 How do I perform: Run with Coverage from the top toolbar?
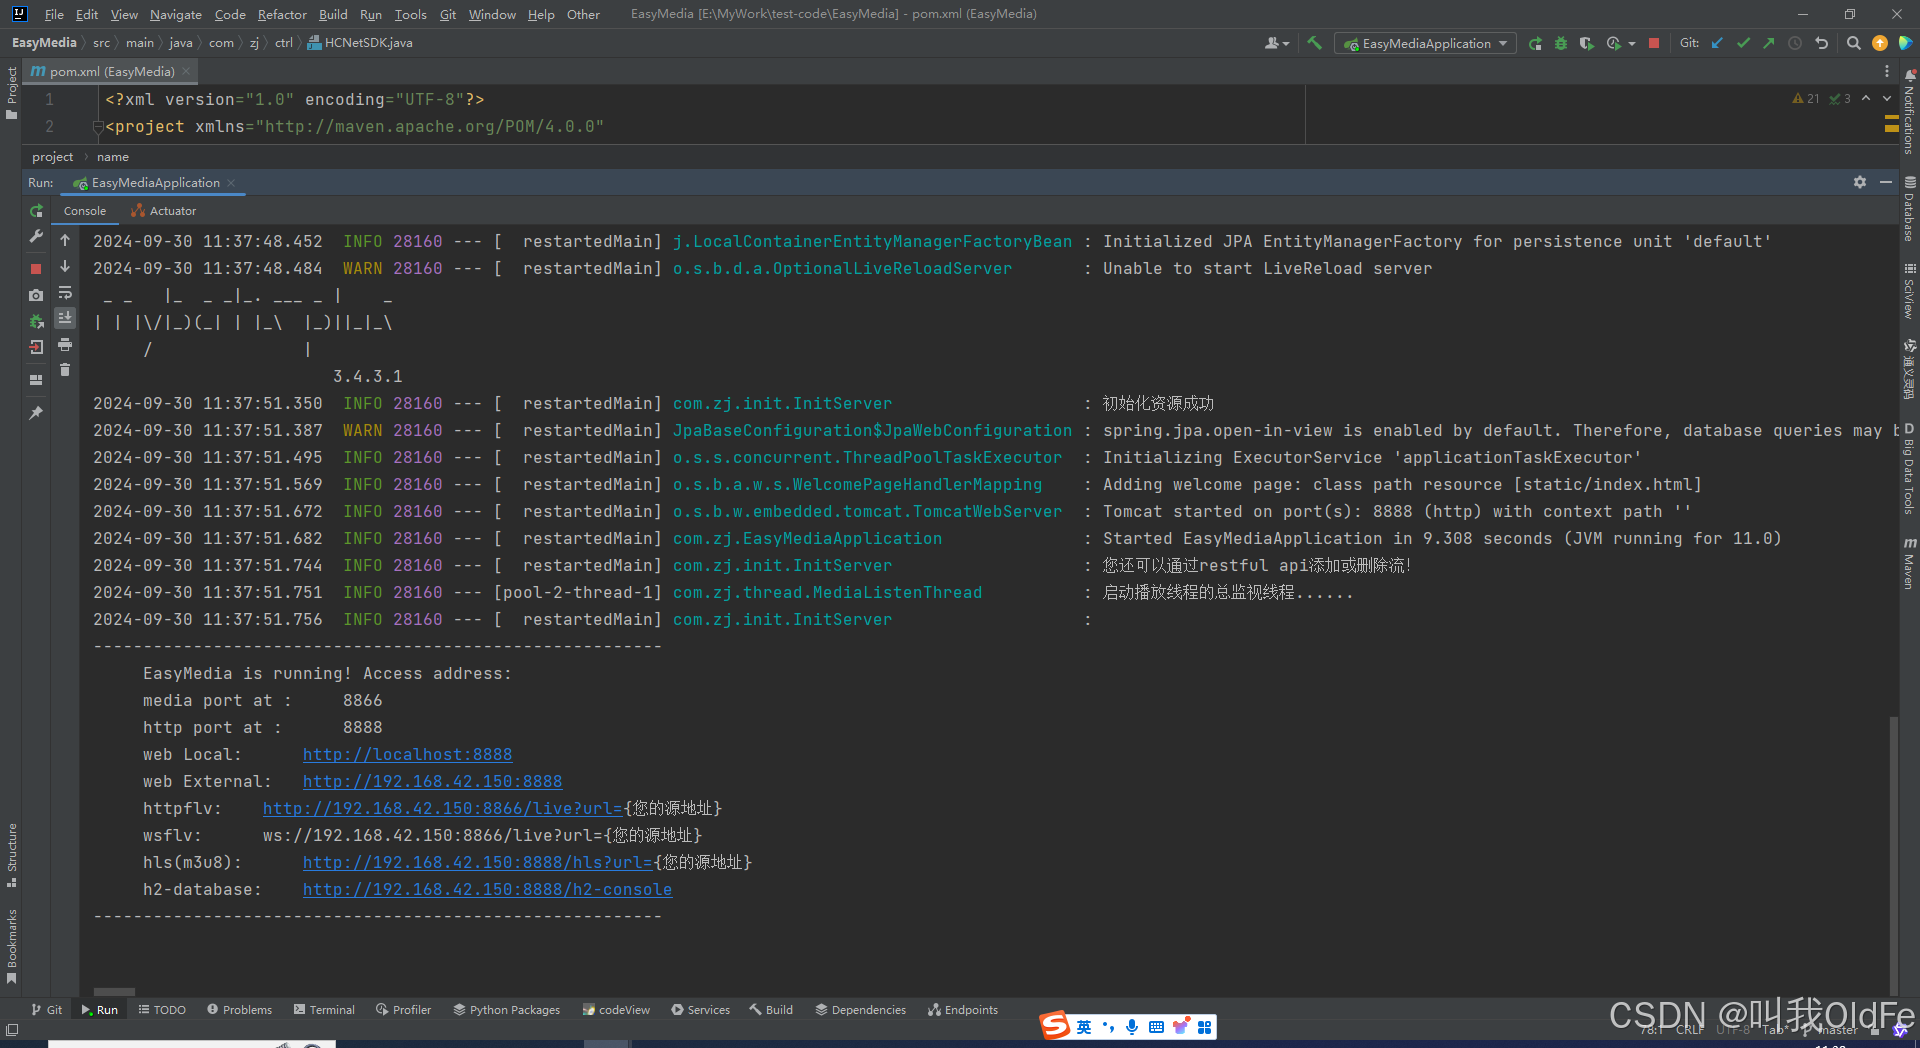pos(1586,43)
